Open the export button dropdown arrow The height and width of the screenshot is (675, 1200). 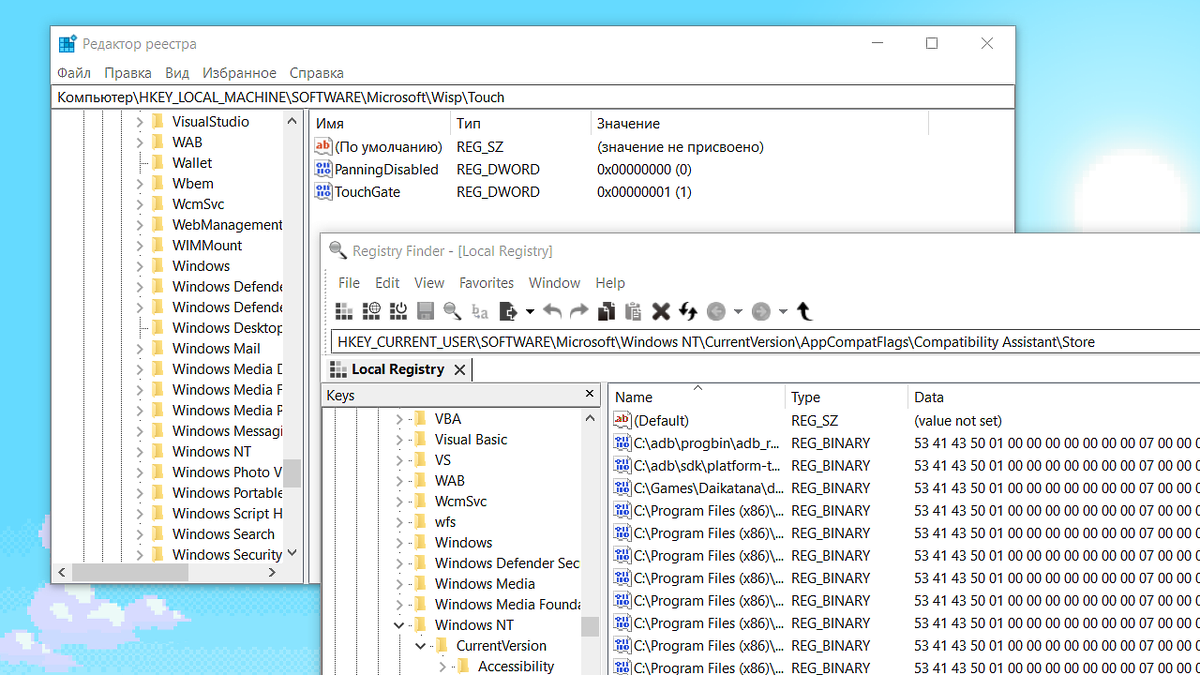tap(530, 312)
